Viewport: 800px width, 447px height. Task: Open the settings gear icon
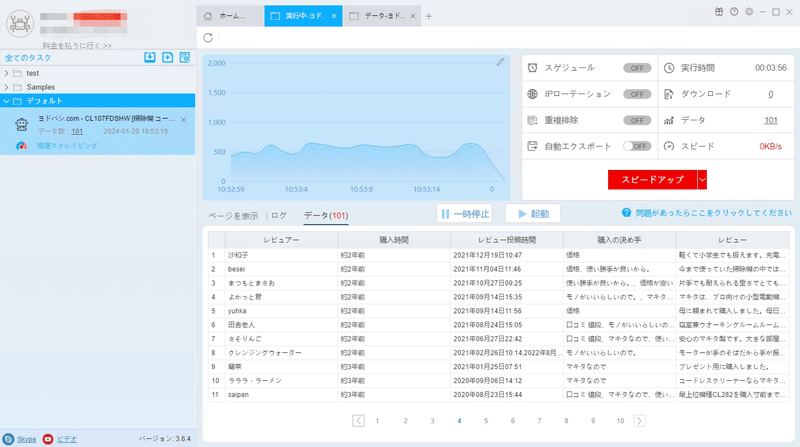(749, 12)
